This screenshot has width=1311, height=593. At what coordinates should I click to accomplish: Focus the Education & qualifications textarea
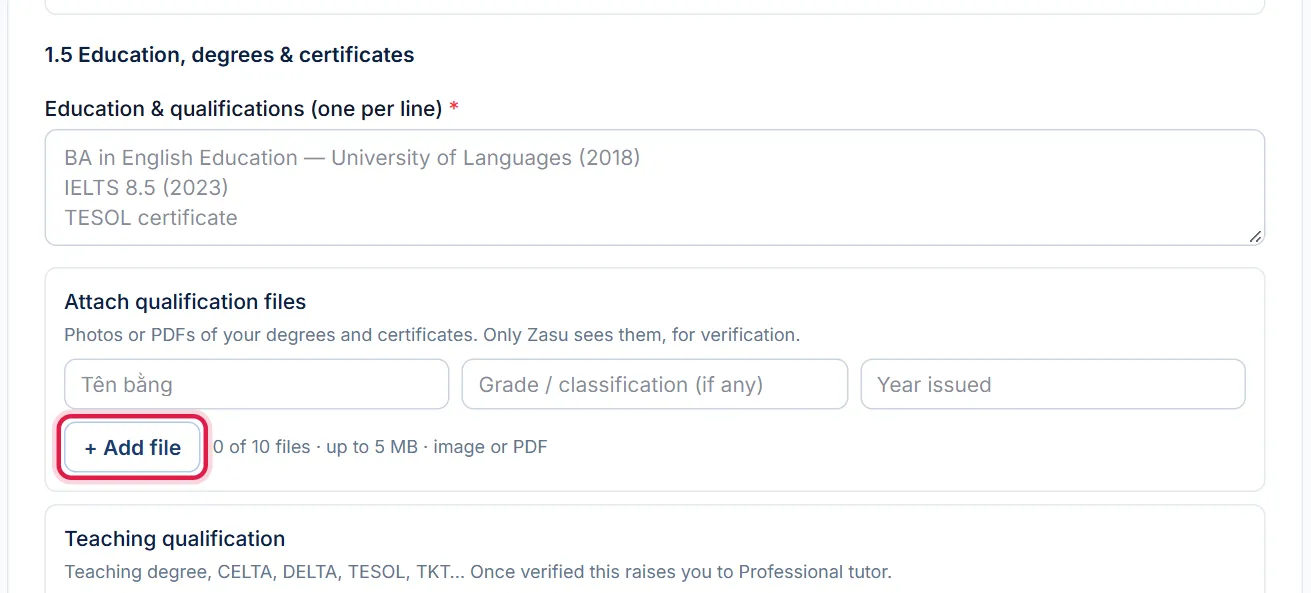655,187
